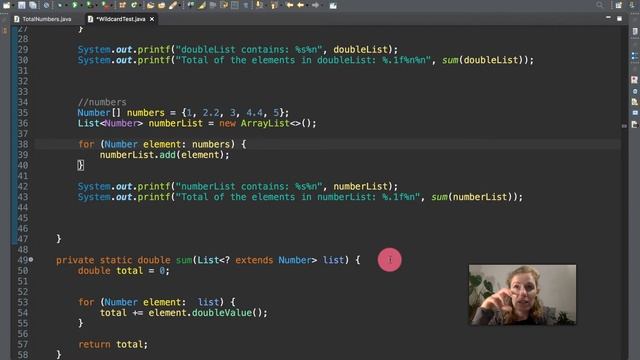Click on 'double total = 0;' line
The width and height of the screenshot is (640, 360).
124,271
